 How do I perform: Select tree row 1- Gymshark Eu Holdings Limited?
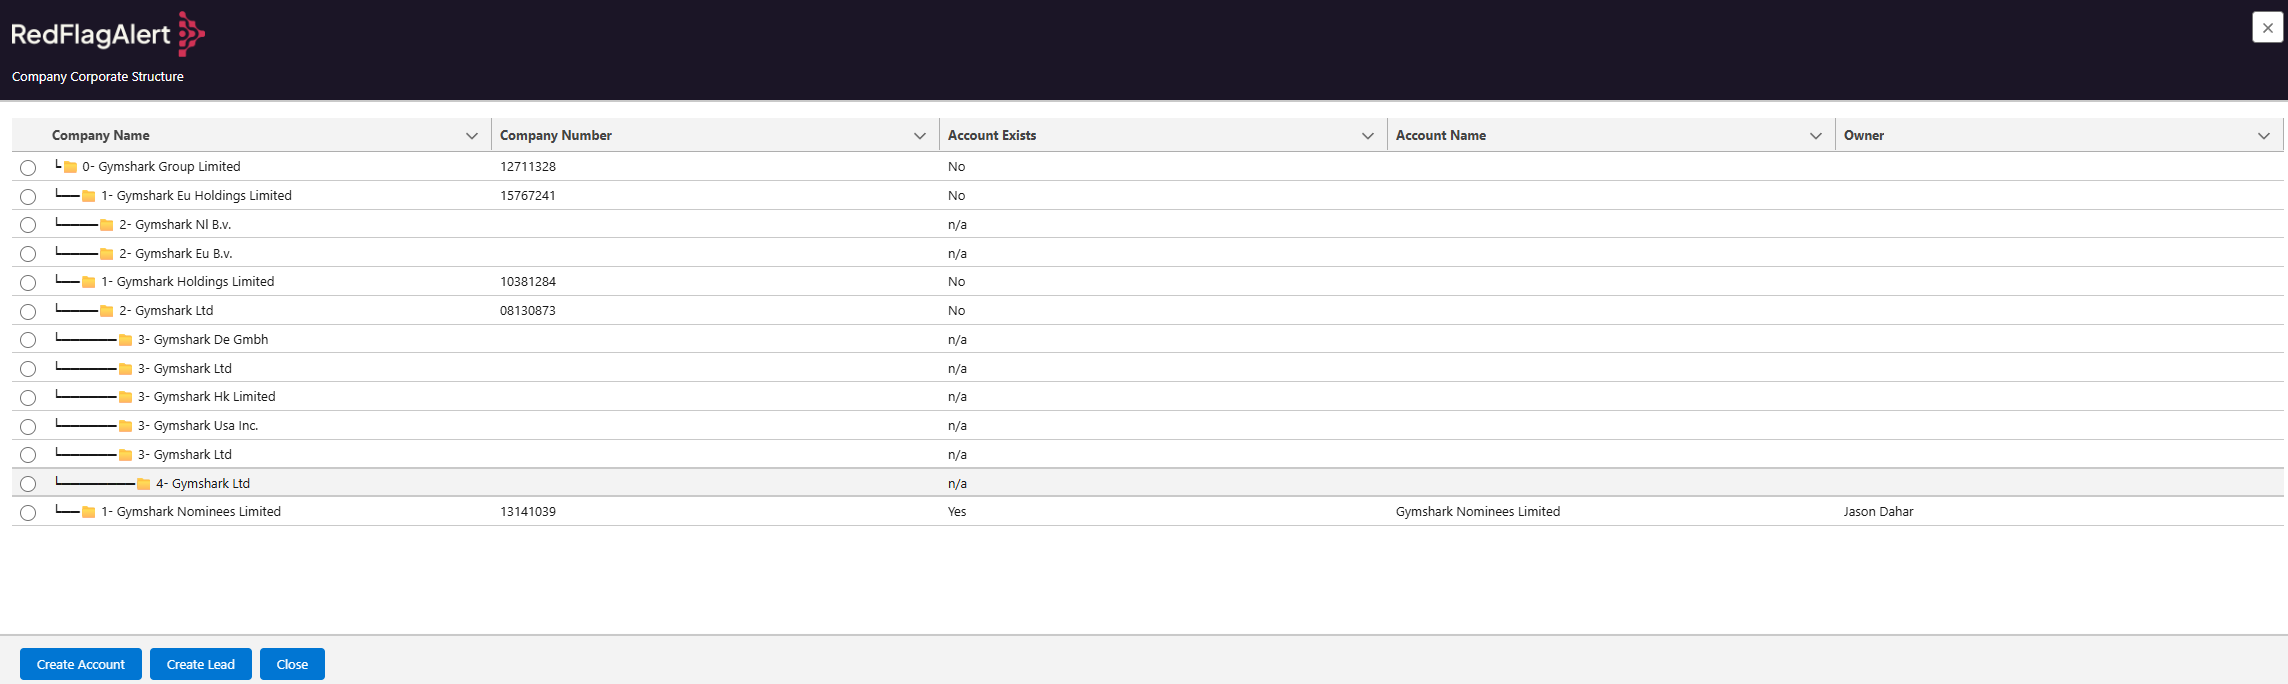pos(1148,196)
